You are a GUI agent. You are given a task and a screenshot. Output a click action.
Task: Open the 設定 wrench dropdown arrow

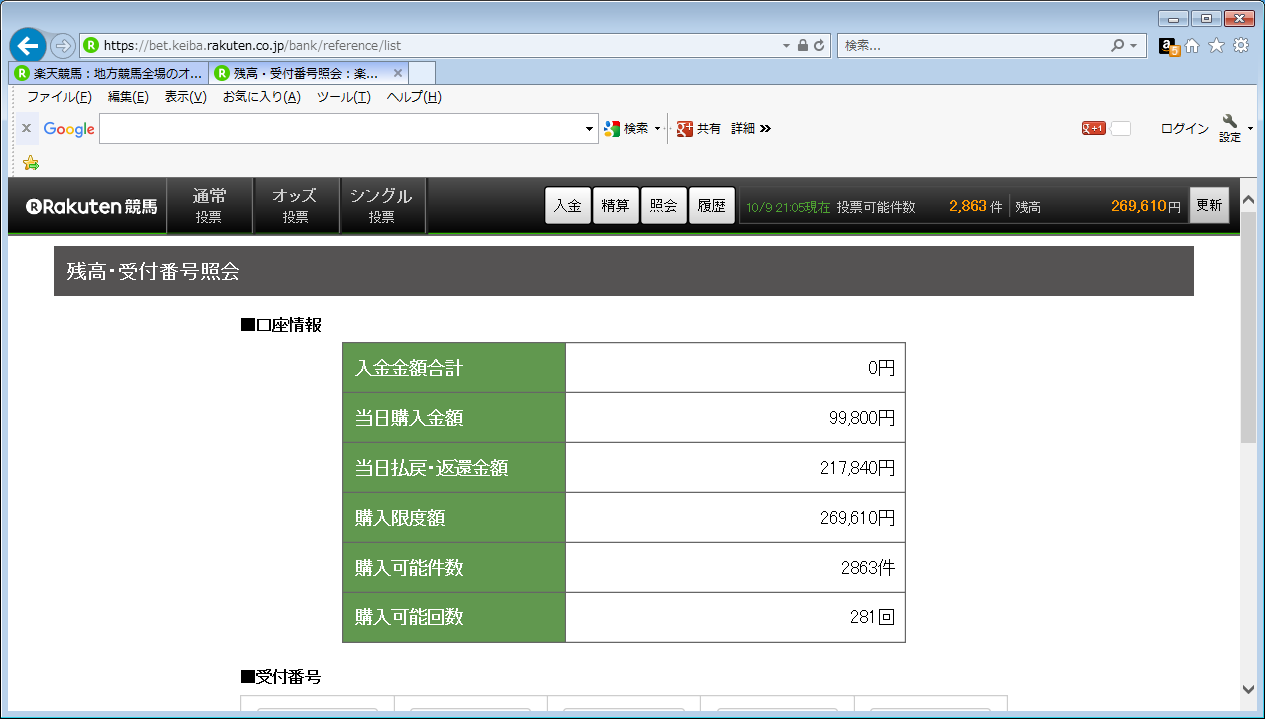[x=1250, y=128]
